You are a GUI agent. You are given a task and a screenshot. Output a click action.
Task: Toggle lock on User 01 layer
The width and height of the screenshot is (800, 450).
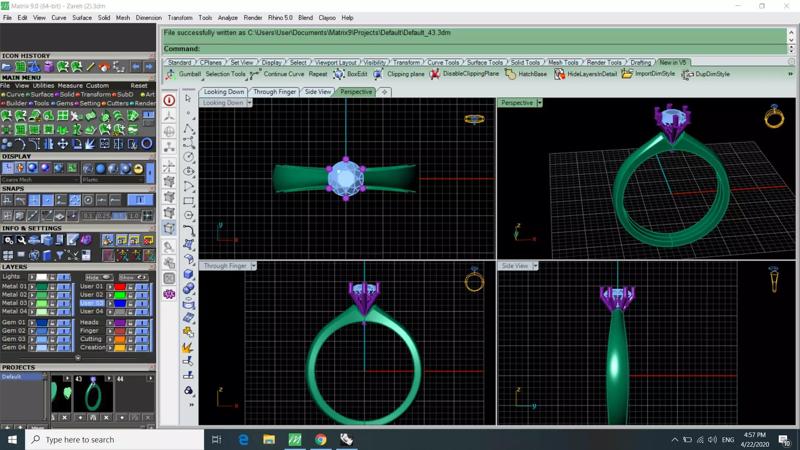tap(130, 287)
